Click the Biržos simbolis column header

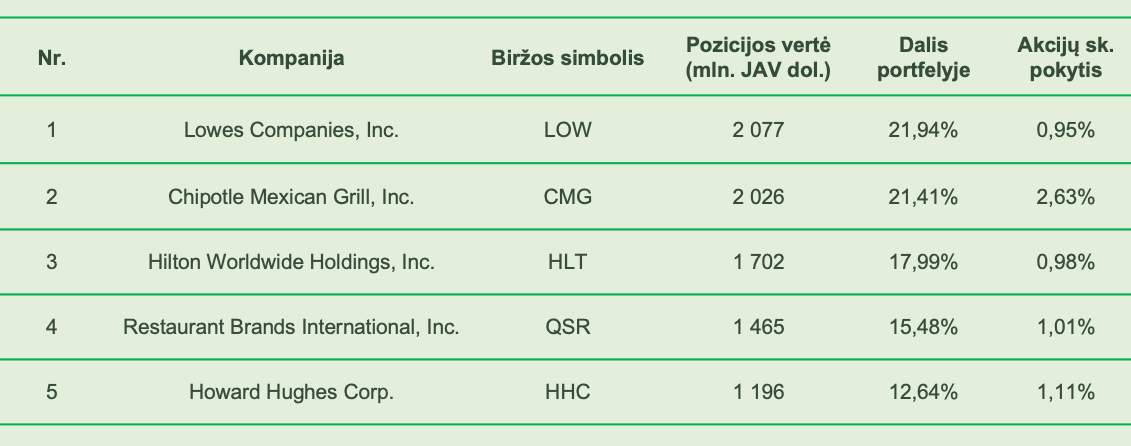[x=568, y=58]
